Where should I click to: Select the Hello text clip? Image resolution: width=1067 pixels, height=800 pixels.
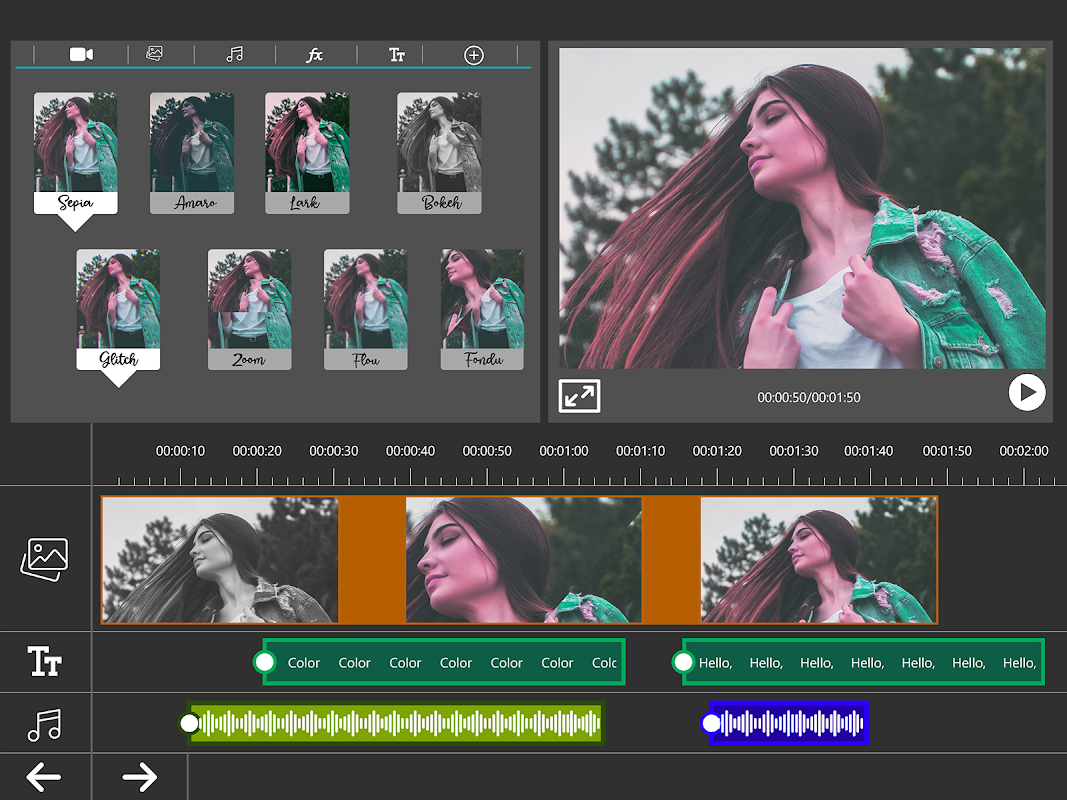pos(865,662)
